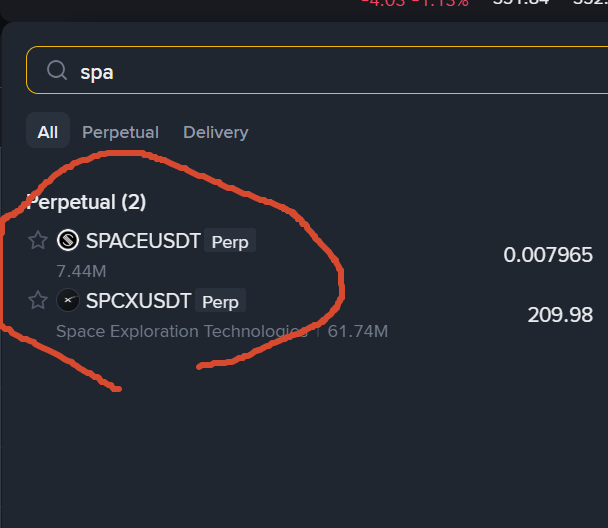Favorite SPACEUSDT with its star icon
Screen dimensions: 608x528
[38, 240]
